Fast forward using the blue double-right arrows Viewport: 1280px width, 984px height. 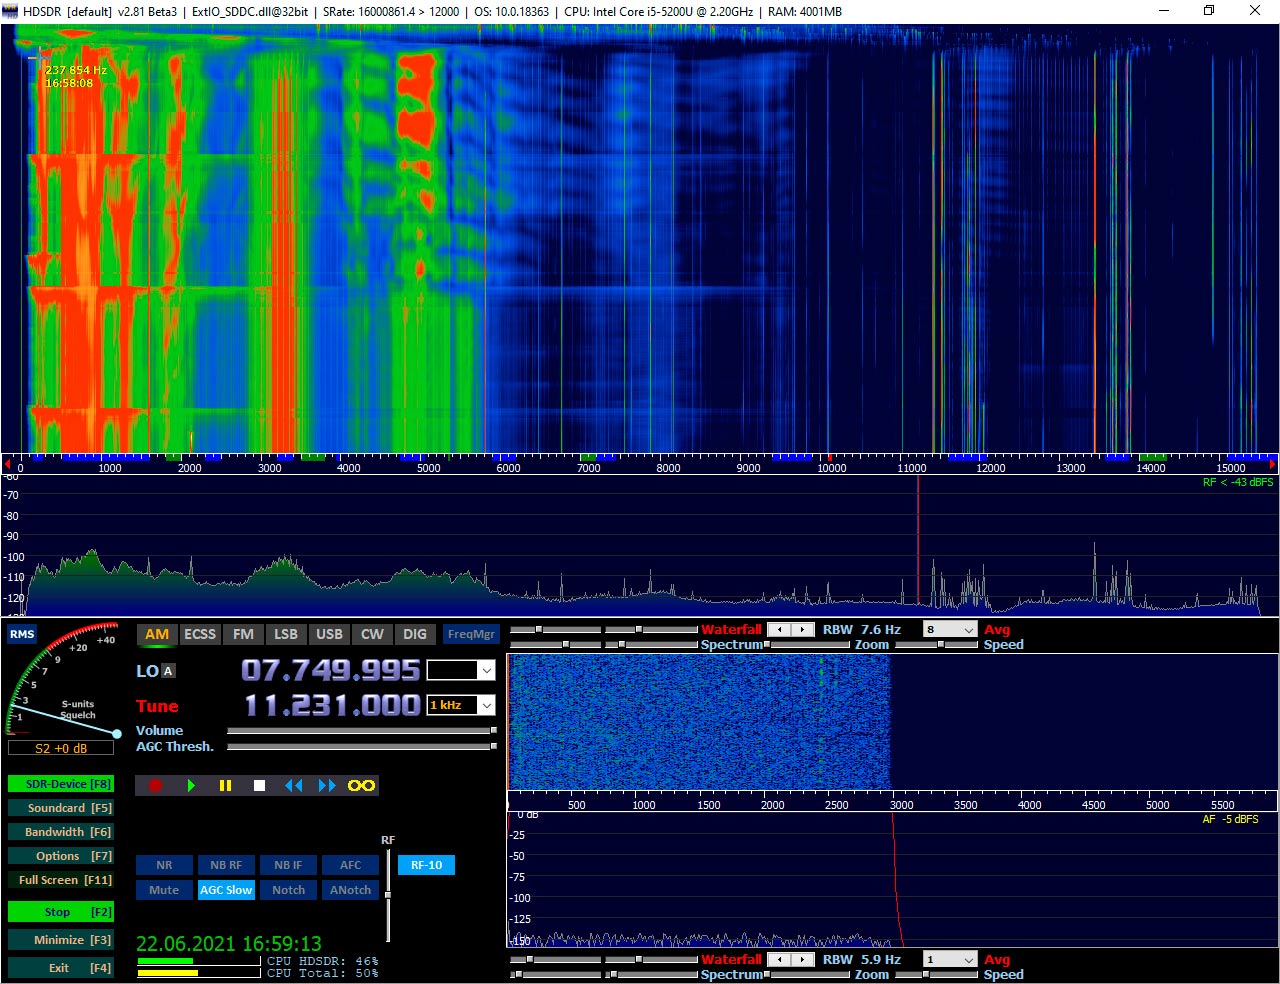pos(327,786)
